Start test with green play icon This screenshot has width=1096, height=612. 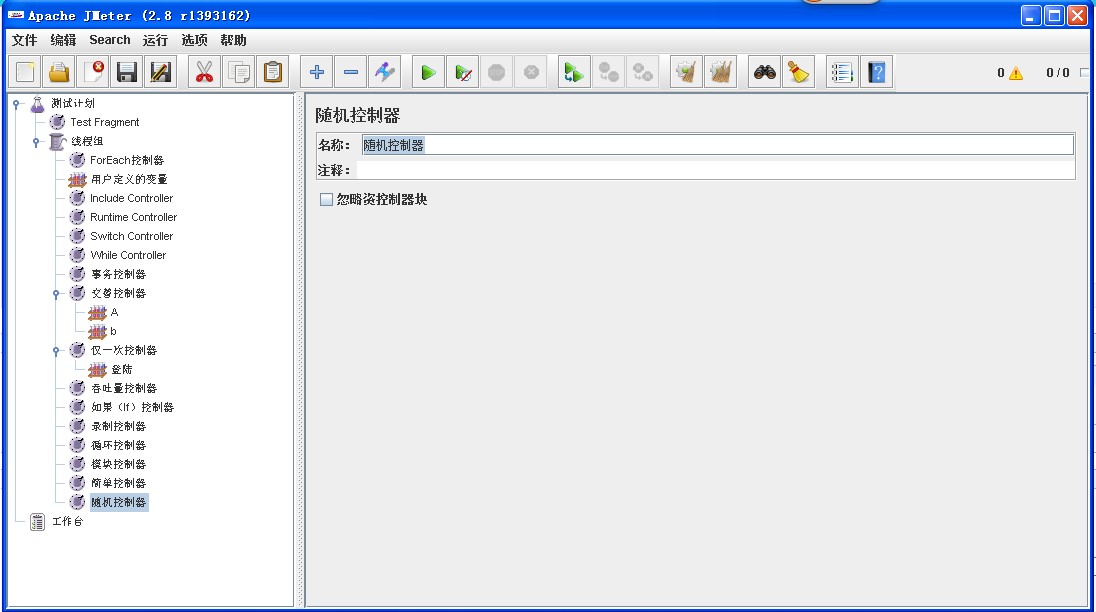[428, 72]
